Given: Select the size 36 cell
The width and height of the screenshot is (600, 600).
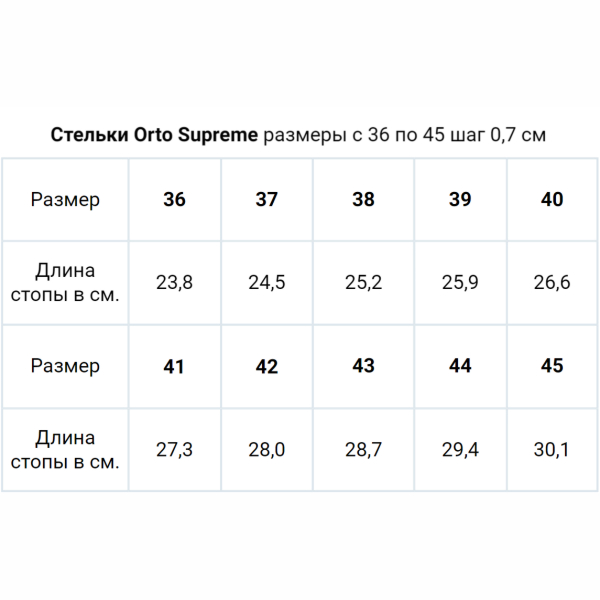Looking at the screenshot, I should pyautogui.click(x=174, y=199).
